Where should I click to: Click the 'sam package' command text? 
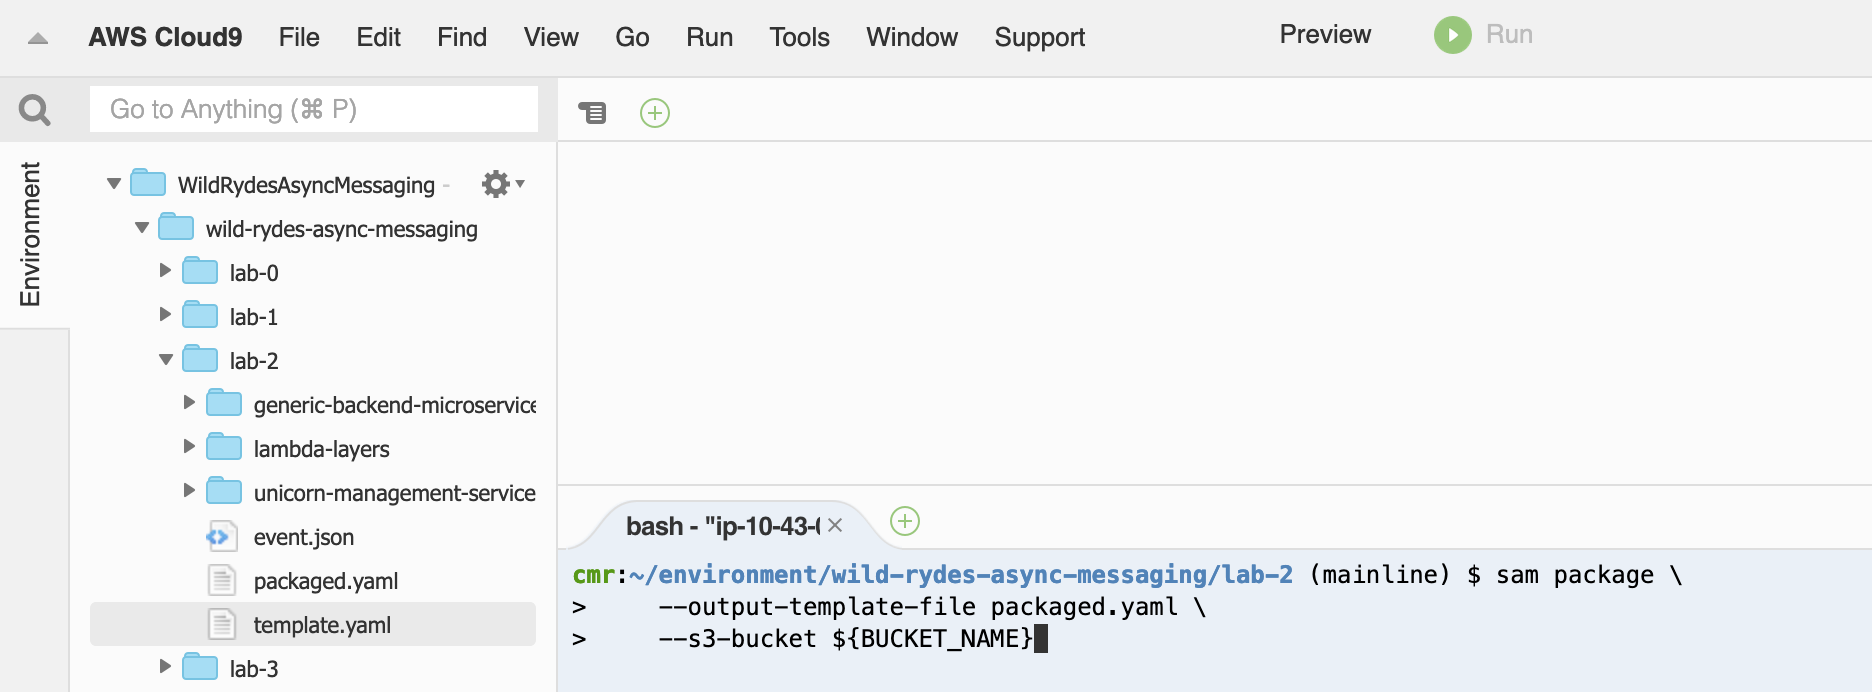point(1575,575)
